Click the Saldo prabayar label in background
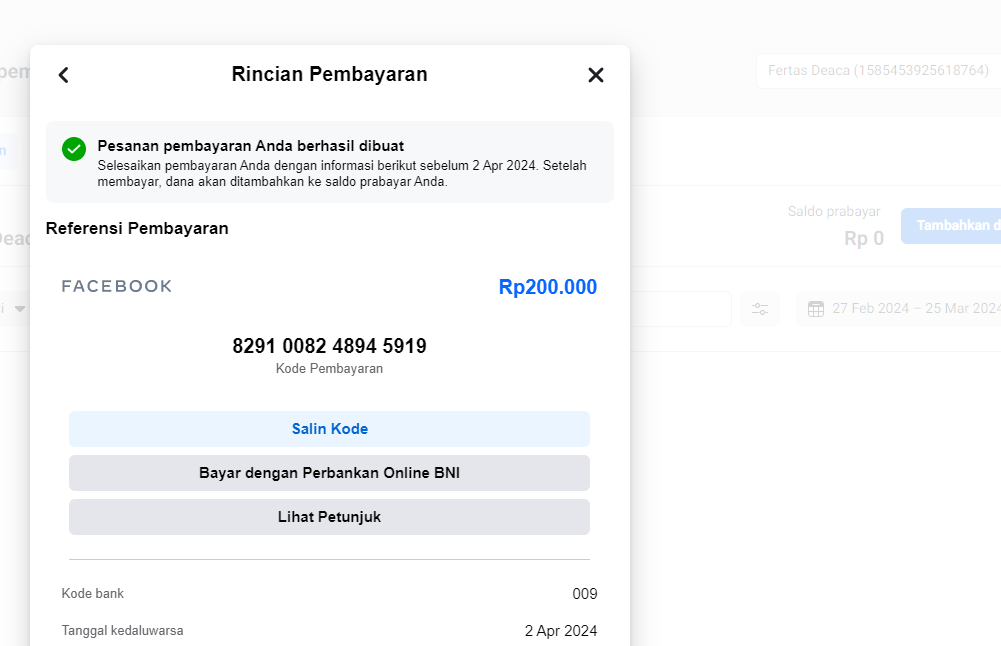 click(834, 211)
